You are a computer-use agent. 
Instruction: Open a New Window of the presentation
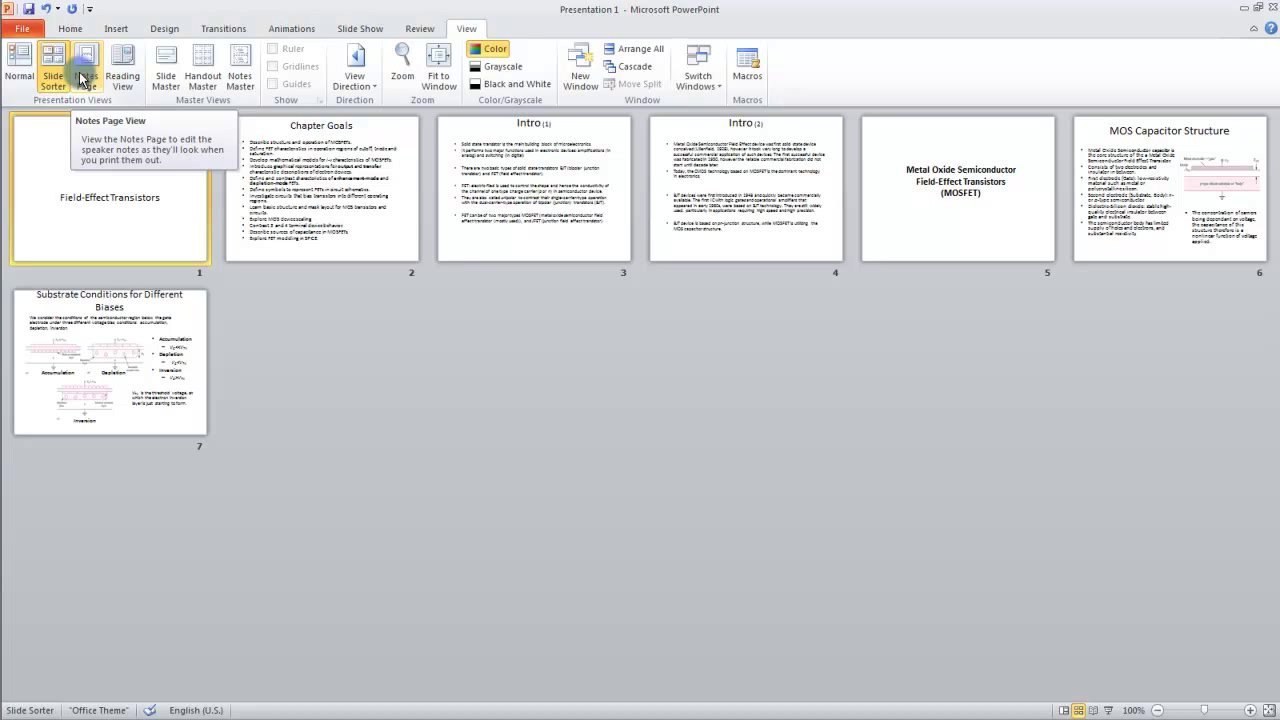580,67
